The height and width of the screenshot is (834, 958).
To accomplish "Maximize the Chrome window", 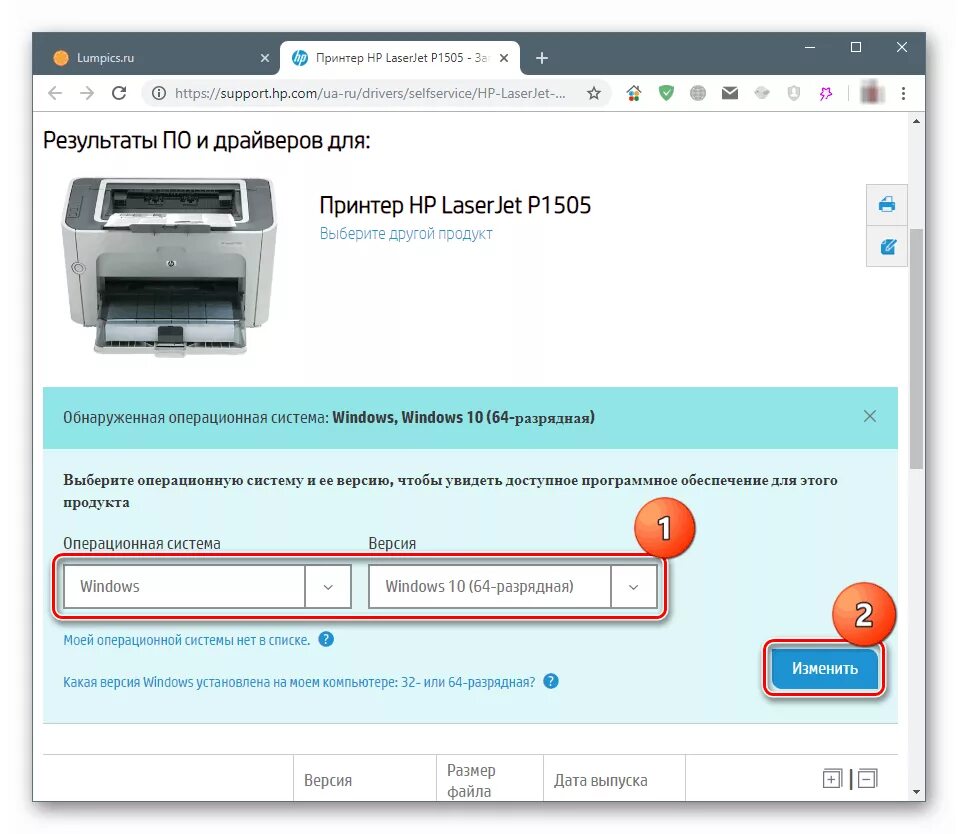I will tap(855, 47).
